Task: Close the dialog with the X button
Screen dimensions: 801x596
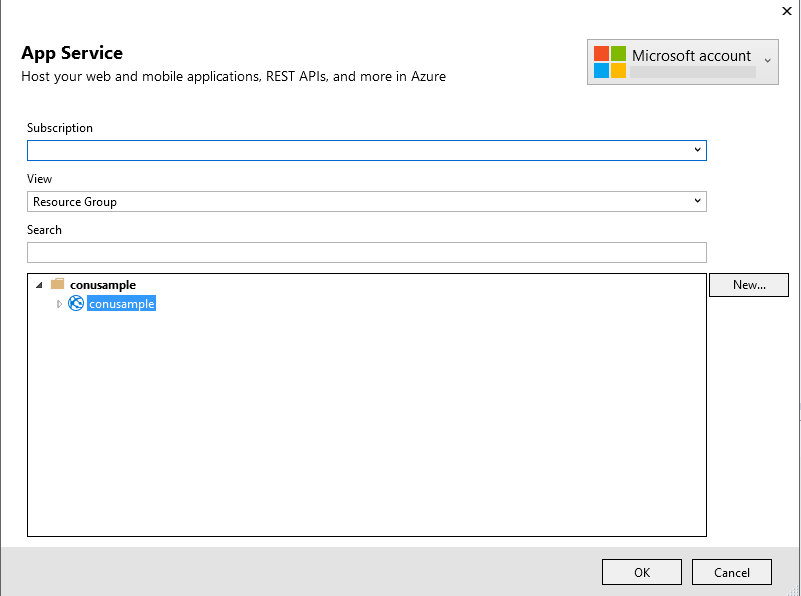Action: (x=787, y=11)
